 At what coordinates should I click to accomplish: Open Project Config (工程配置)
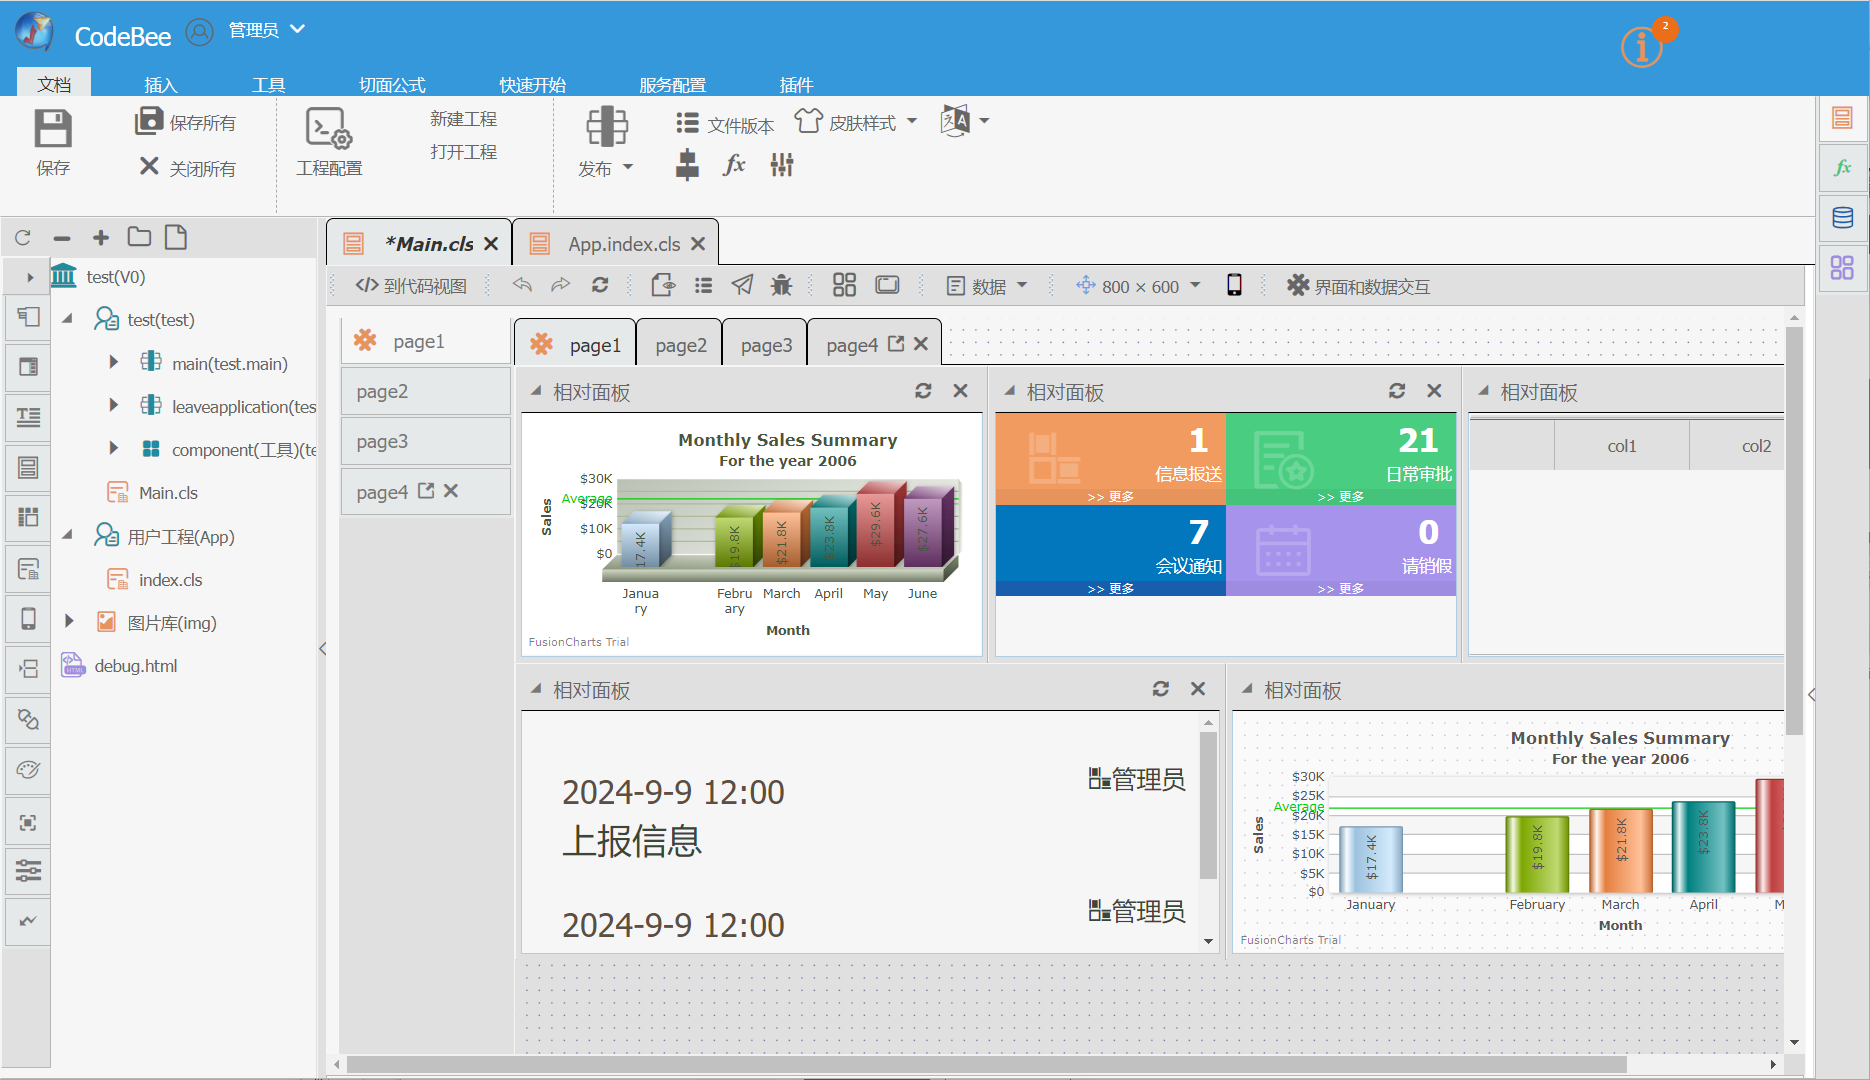[329, 142]
